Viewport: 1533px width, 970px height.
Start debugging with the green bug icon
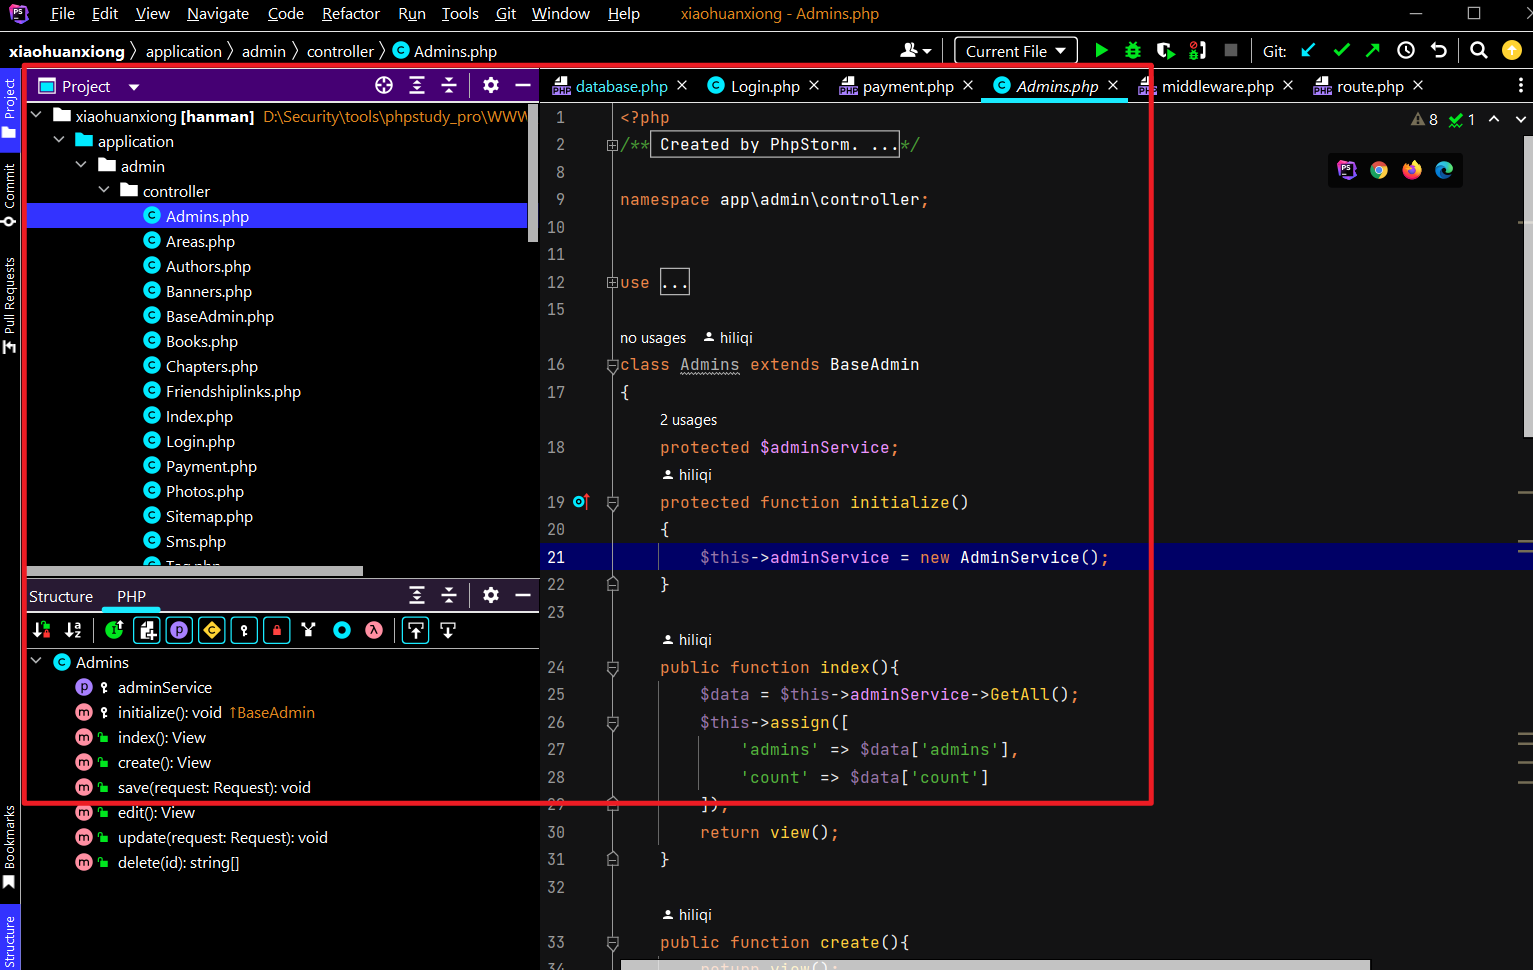(1133, 51)
